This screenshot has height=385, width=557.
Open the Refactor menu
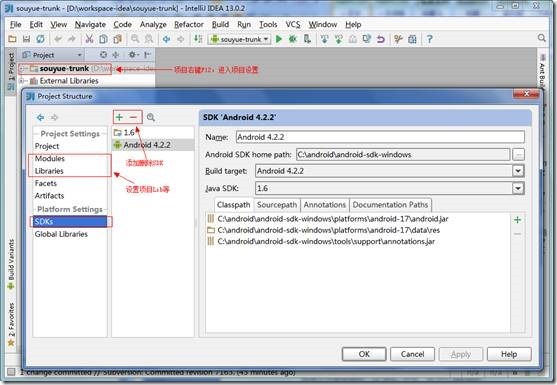189,25
